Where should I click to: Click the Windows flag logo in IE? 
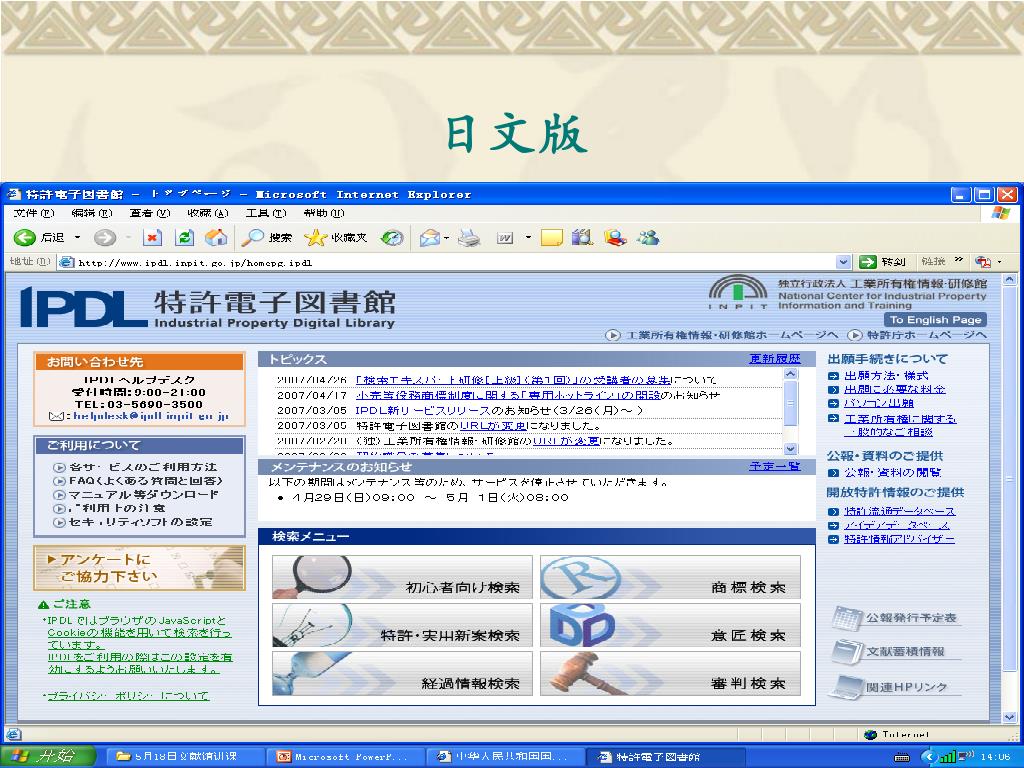[x=1000, y=213]
